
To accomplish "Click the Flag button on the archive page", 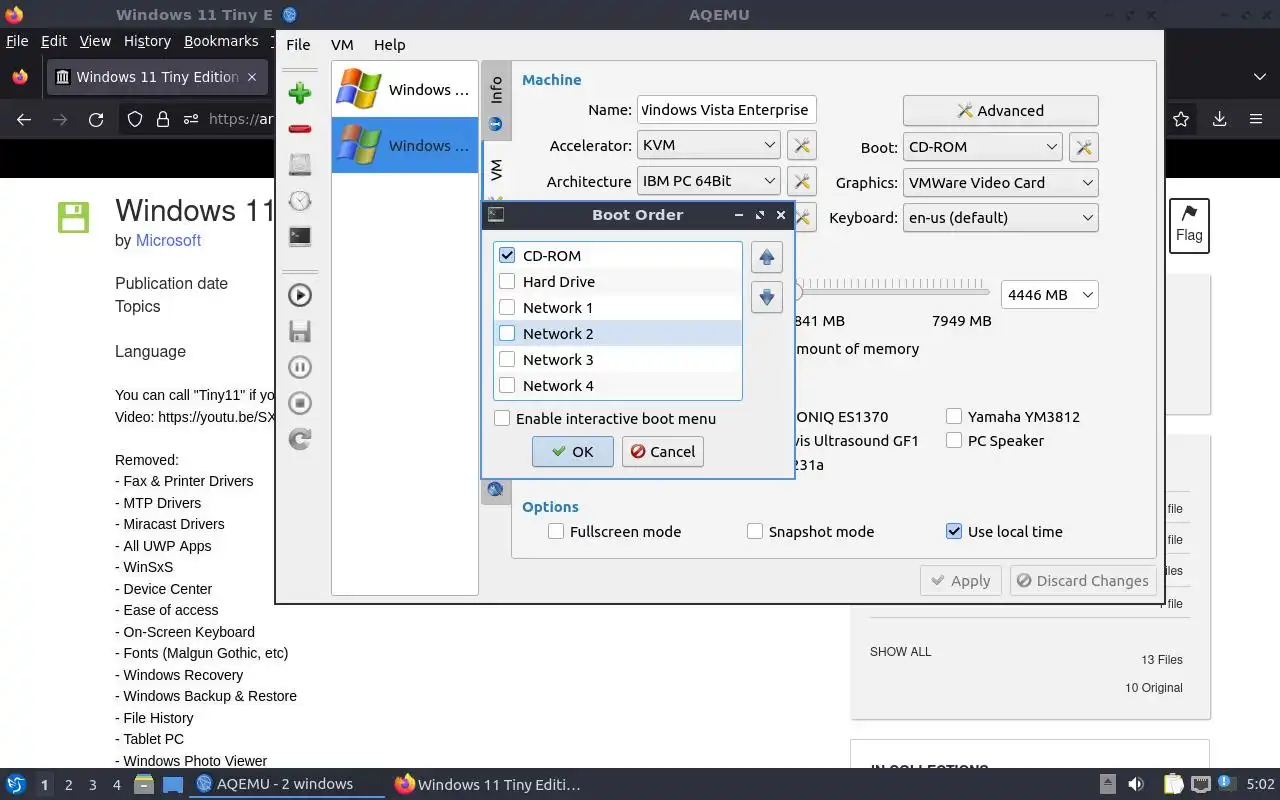I will (1189, 225).
